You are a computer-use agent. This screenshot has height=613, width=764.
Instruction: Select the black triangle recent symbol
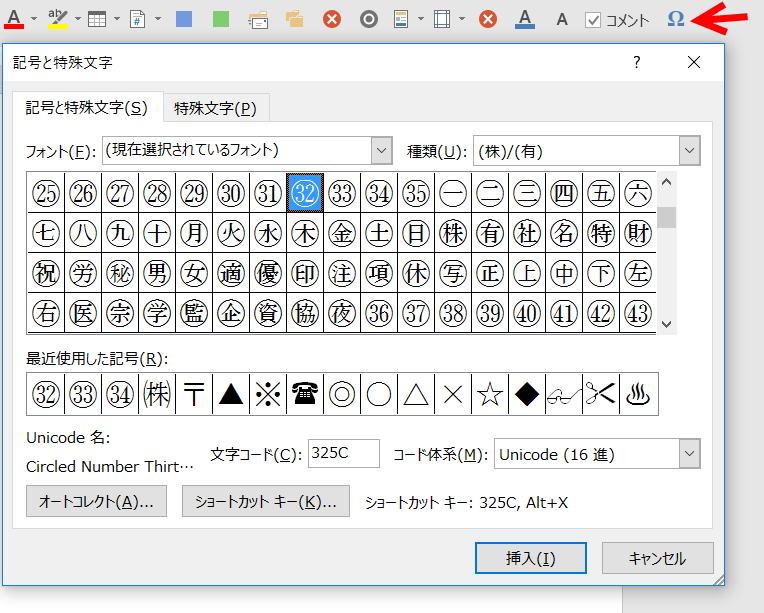pyautogui.click(x=231, y=394)
